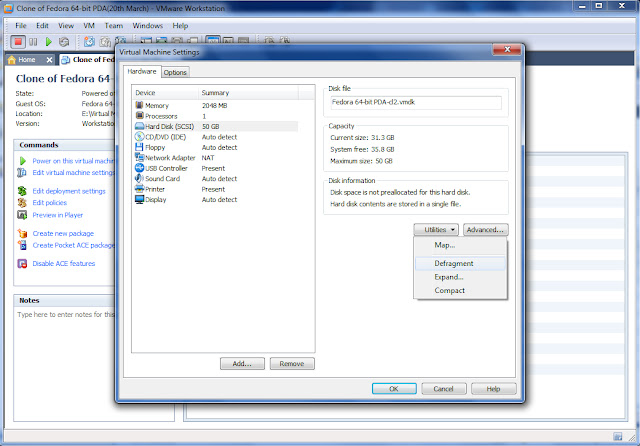The width and height of the screenshot is (640, 446).
Task: Open the Edit menu
Action: coord(42,26)
